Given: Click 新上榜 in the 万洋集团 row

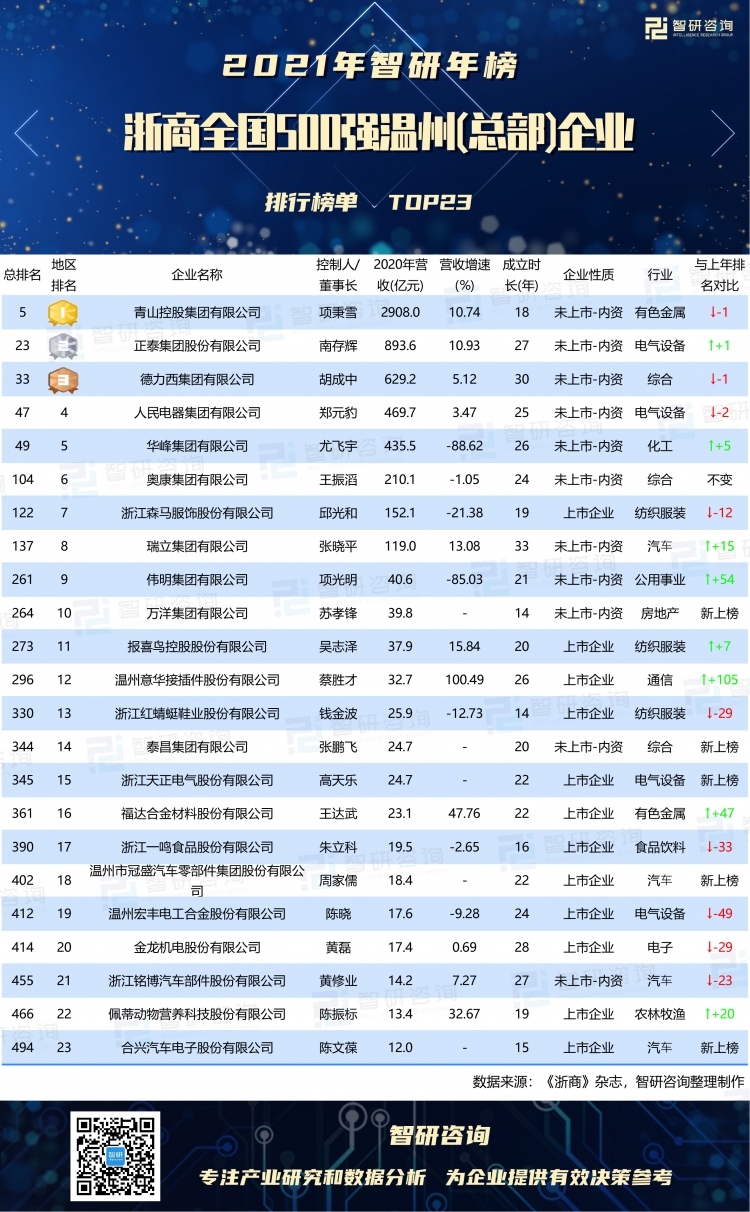Looking at the screenshot, I should (x=720, y=613).
